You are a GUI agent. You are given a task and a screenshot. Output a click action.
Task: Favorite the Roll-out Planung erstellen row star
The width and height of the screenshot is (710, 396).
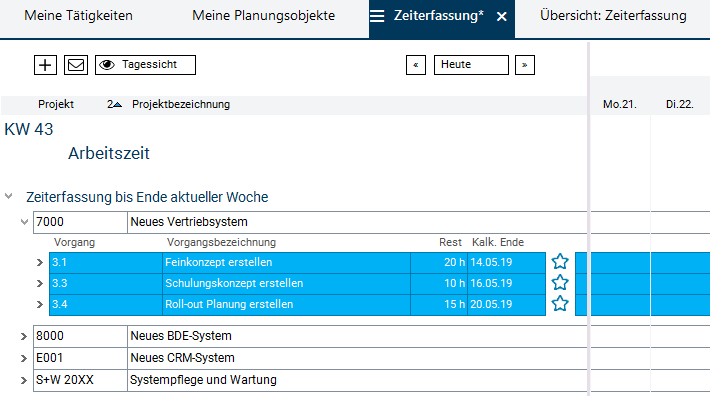pos(560,304)
